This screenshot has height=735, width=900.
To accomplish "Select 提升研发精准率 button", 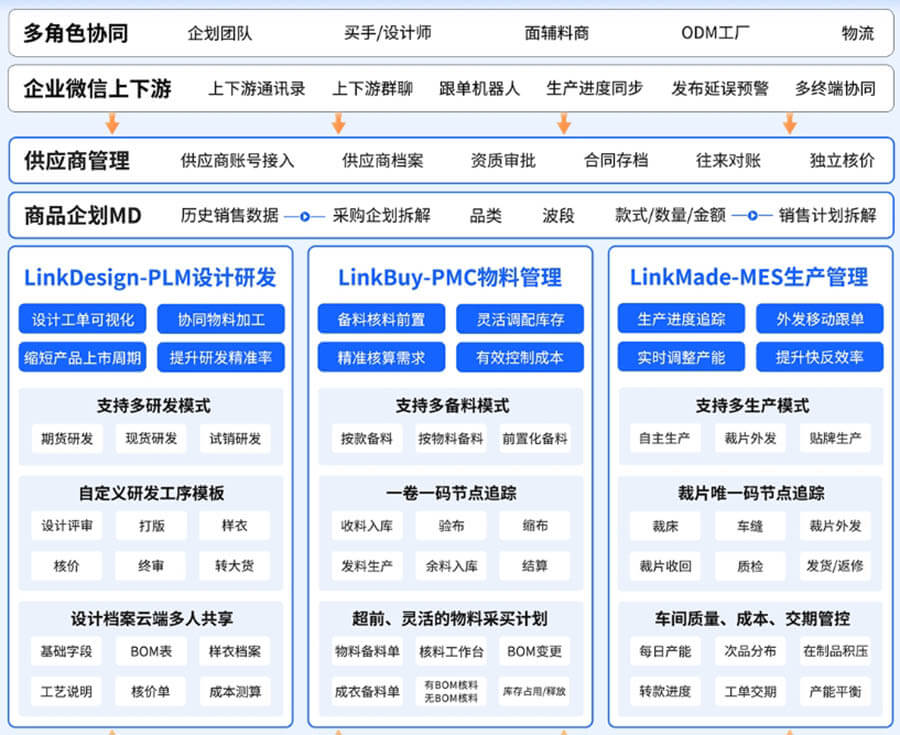I will pos(221,357).
